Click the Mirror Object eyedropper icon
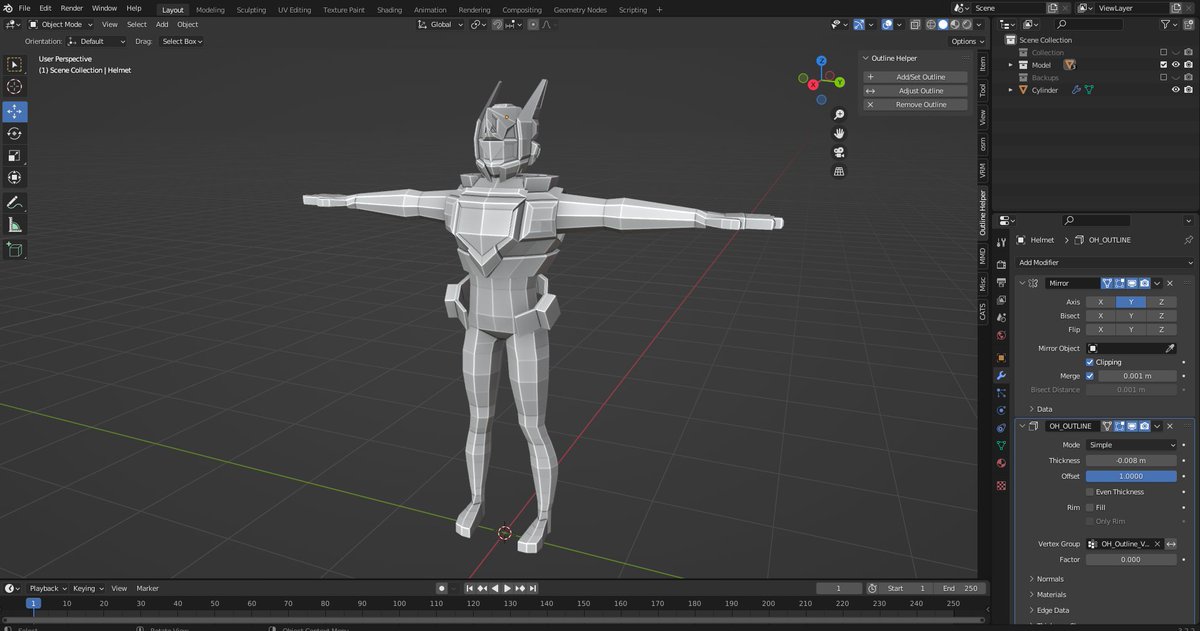Image resolution: width=1200 pixels, height=631 pixels. [x=1170, y=348]
